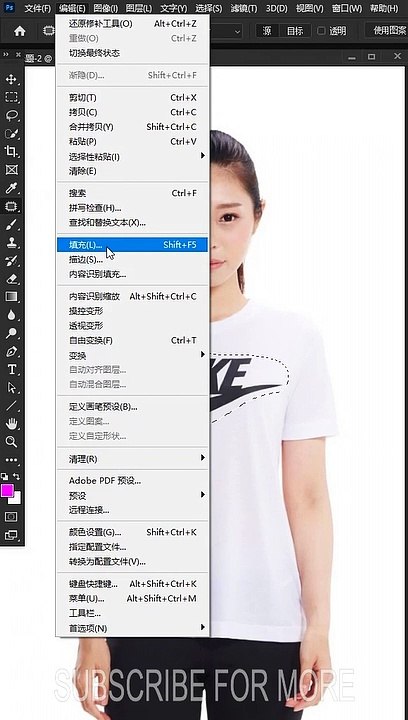The height and width of the screenshot is (720, 408).
Task: Choose Adobe PDF 预设... menu entry
Action: click(x=132, y=481)
